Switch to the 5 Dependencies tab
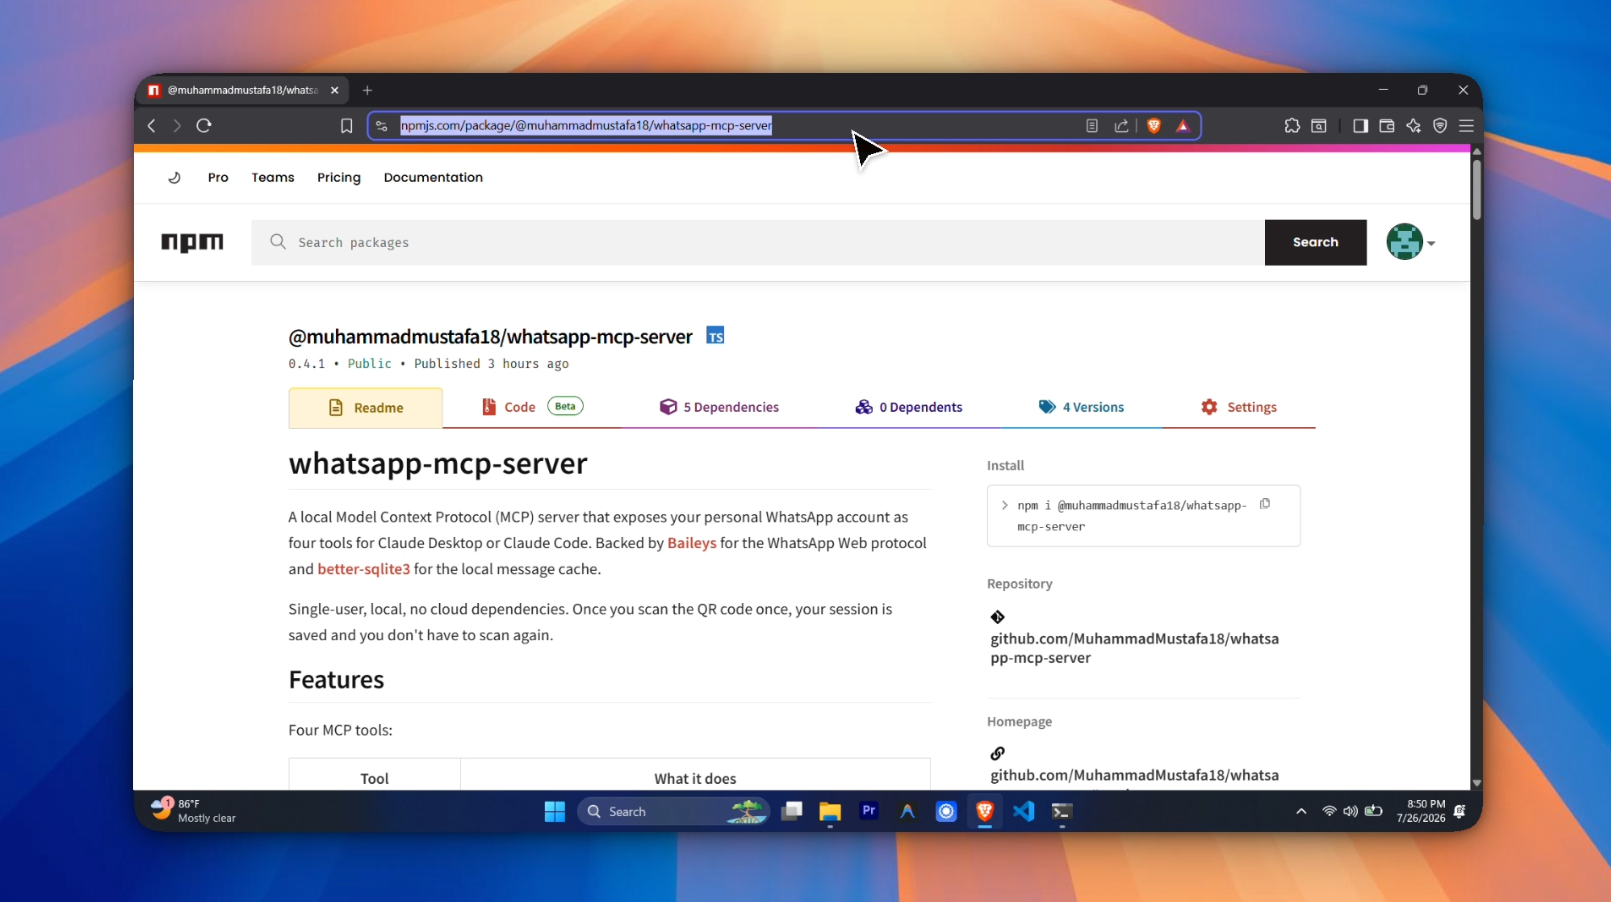The height and width of the screenshot is (902, 1611). tap(719, 407)
